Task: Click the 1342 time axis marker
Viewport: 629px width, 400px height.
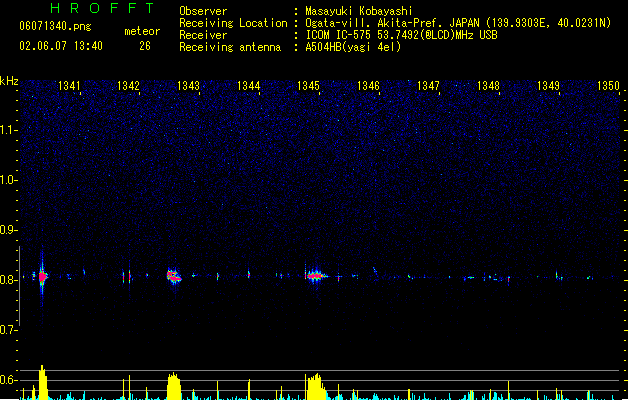Action: point(128,86)
